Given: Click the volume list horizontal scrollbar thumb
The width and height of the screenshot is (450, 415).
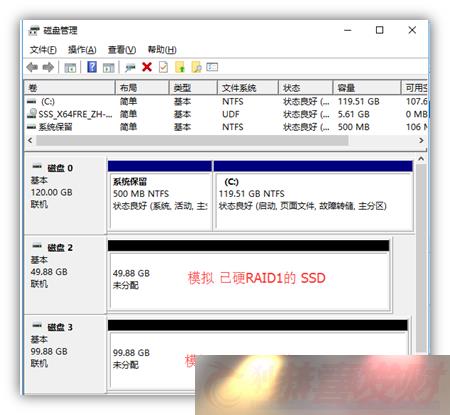Looking at the screenshot, I should [192, 140].
